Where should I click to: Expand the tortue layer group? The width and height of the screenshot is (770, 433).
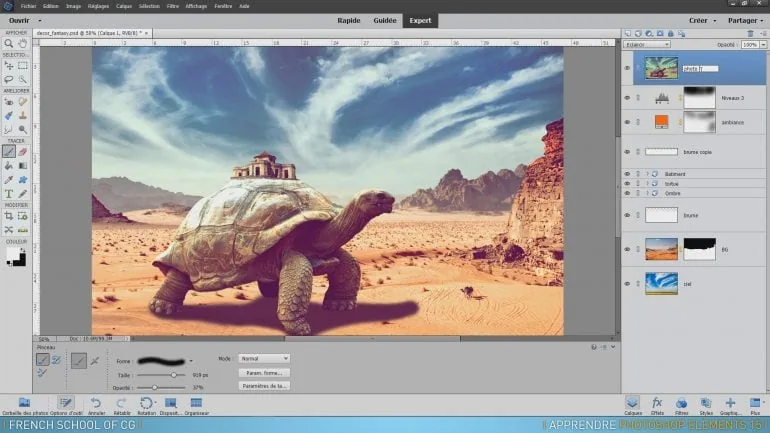(647, 184)
